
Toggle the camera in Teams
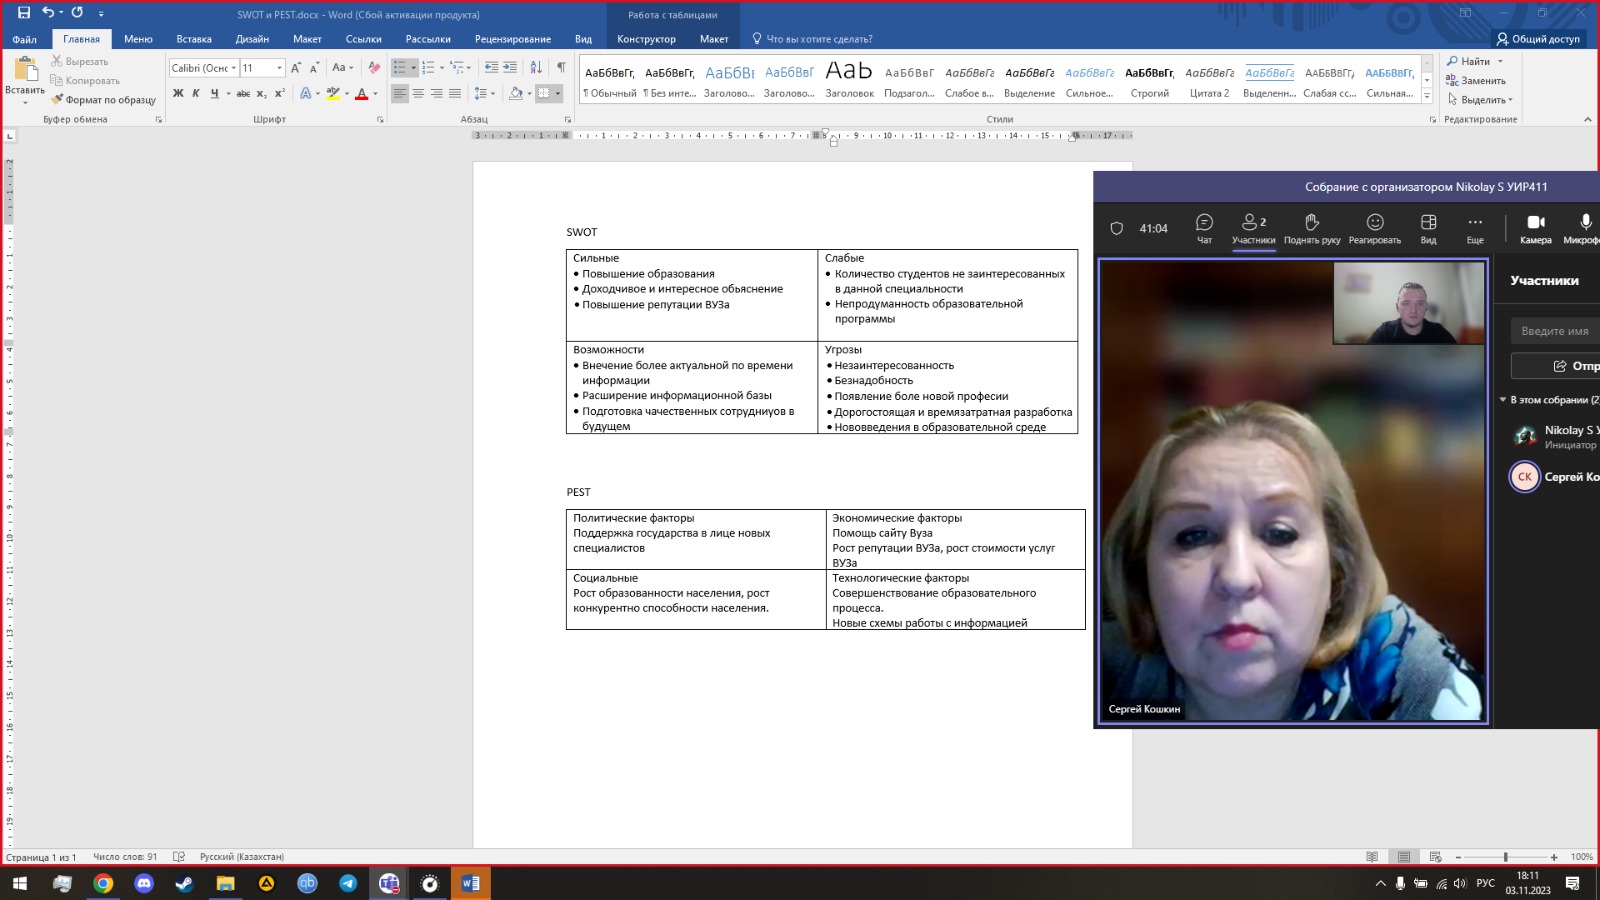pyautogui.click(x=1535, y=227)
